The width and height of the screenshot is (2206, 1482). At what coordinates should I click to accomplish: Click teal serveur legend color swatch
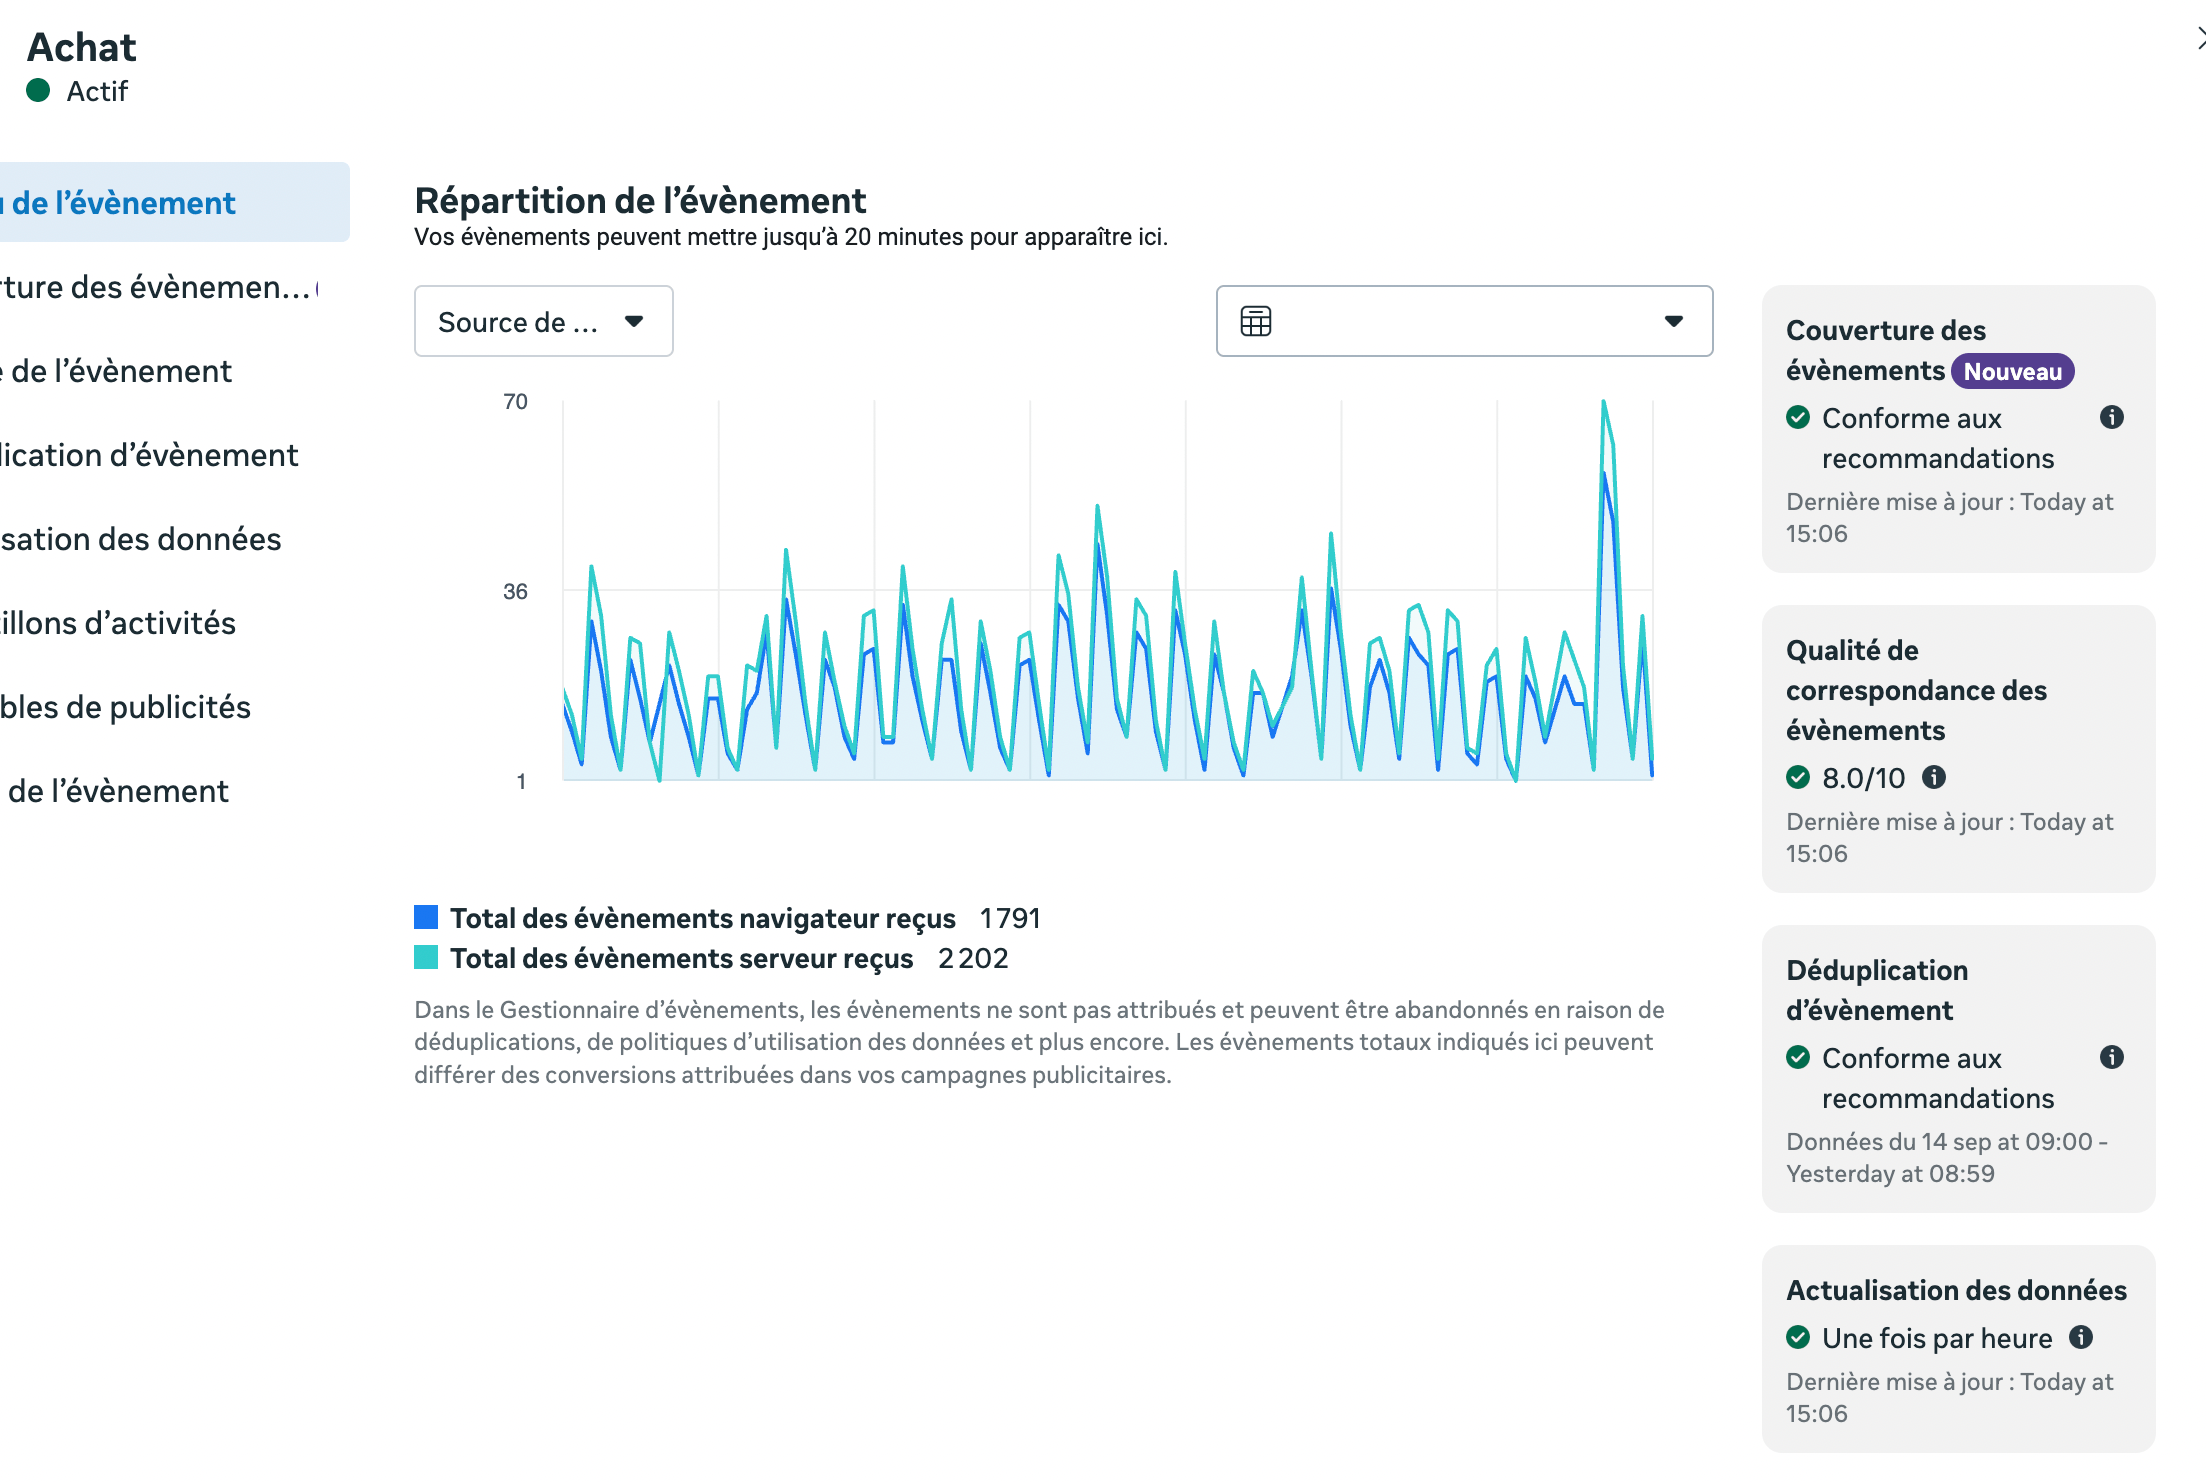click(426, 957)
